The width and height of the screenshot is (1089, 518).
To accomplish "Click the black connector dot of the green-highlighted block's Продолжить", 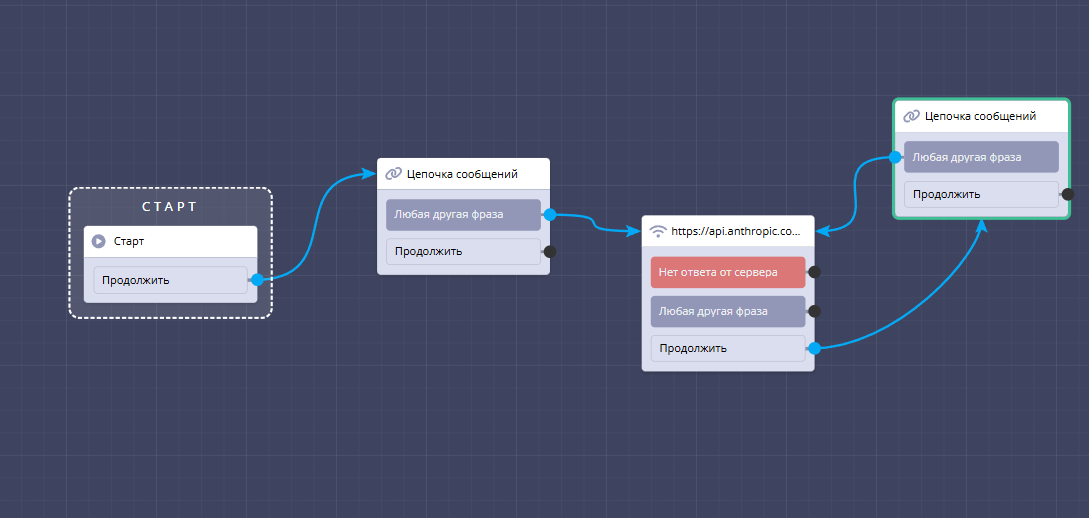I will pyautogui.click(x=1067, y=194).
